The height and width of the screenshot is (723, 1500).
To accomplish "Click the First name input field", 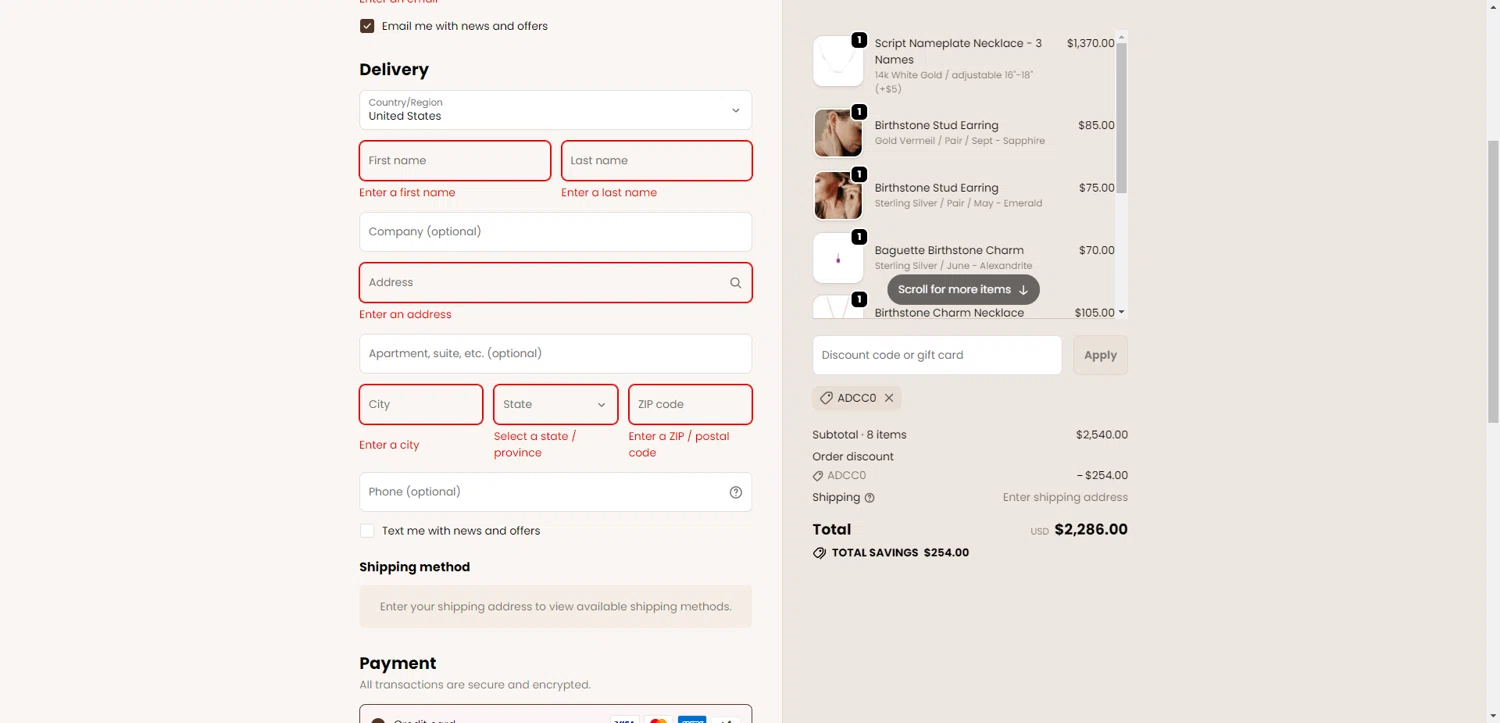I will click(x=455, y=161).
